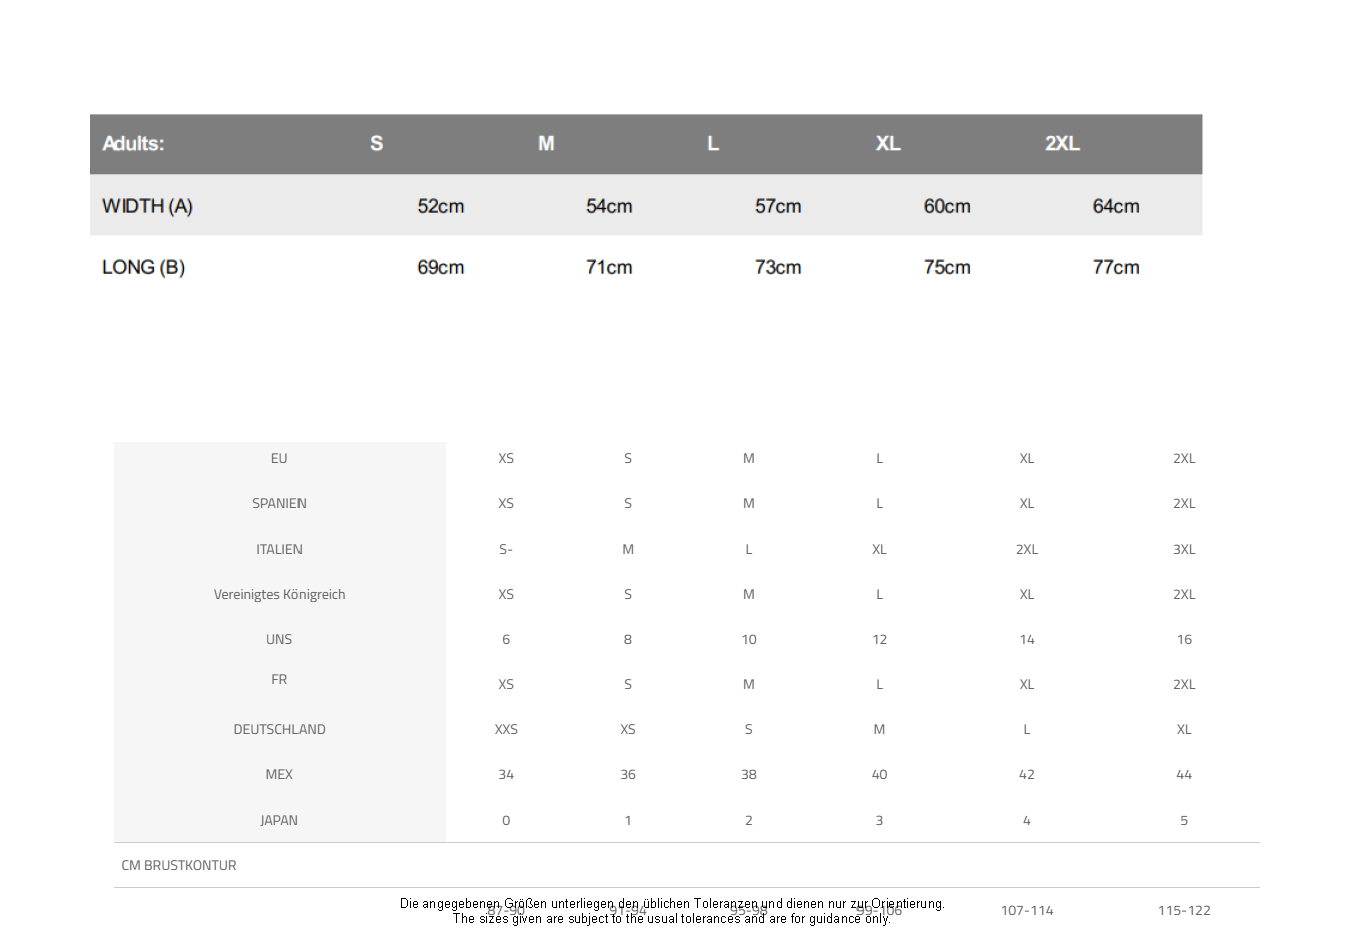This screenshot has height=951, width=1345.
Task: Click the EU row label
Action: (x=279, y=458)
